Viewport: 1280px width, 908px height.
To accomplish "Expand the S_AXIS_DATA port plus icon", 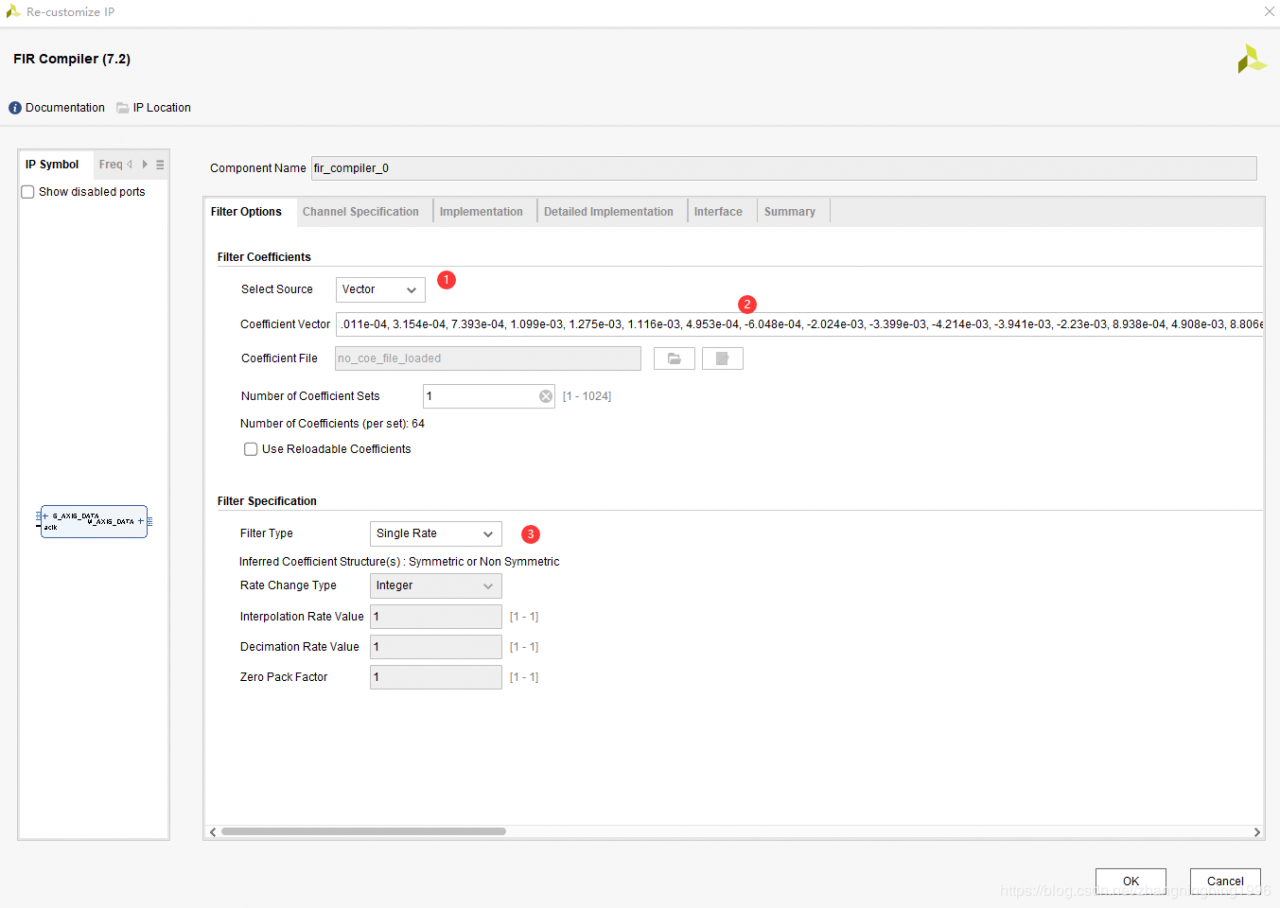I will [x=46, y=515].
